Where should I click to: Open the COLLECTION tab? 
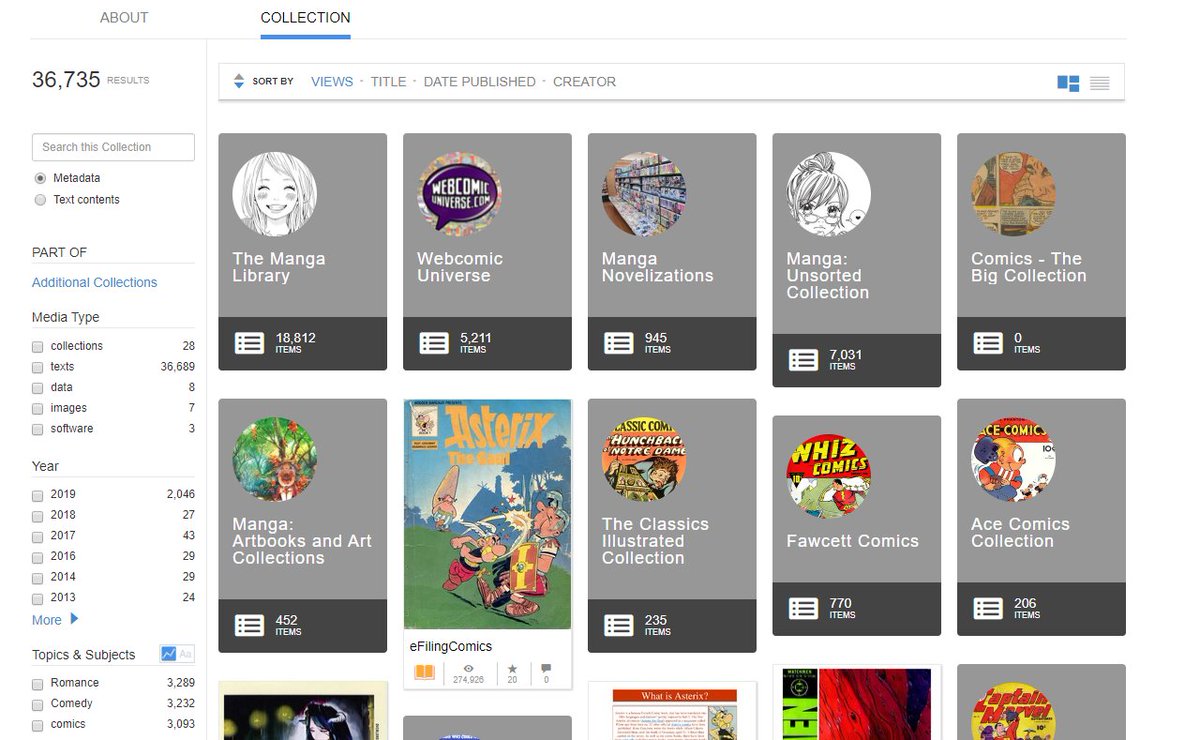305,18
